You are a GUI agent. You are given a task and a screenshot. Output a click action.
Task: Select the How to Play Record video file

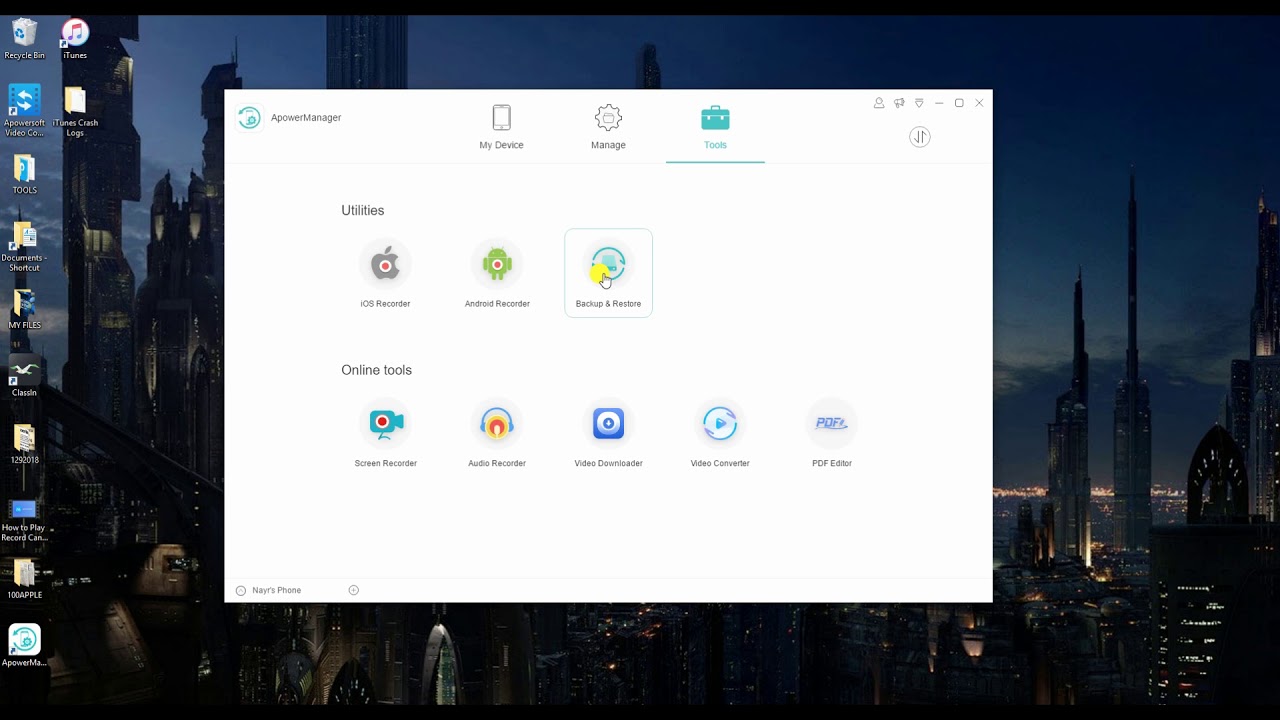pos(24,520)
